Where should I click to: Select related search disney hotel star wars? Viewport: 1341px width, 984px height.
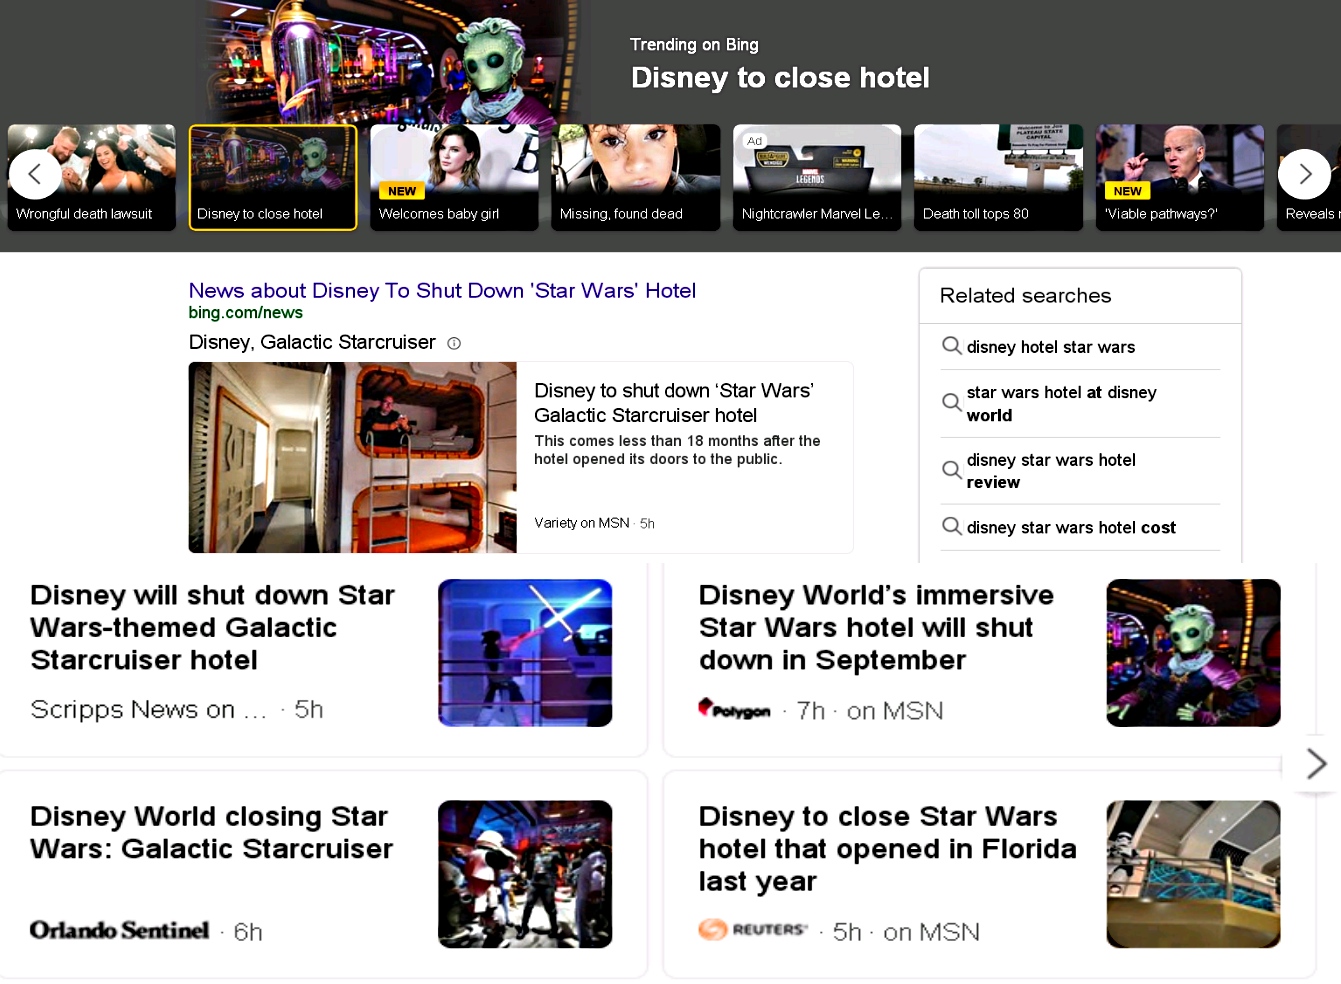tap(1051, 347)
